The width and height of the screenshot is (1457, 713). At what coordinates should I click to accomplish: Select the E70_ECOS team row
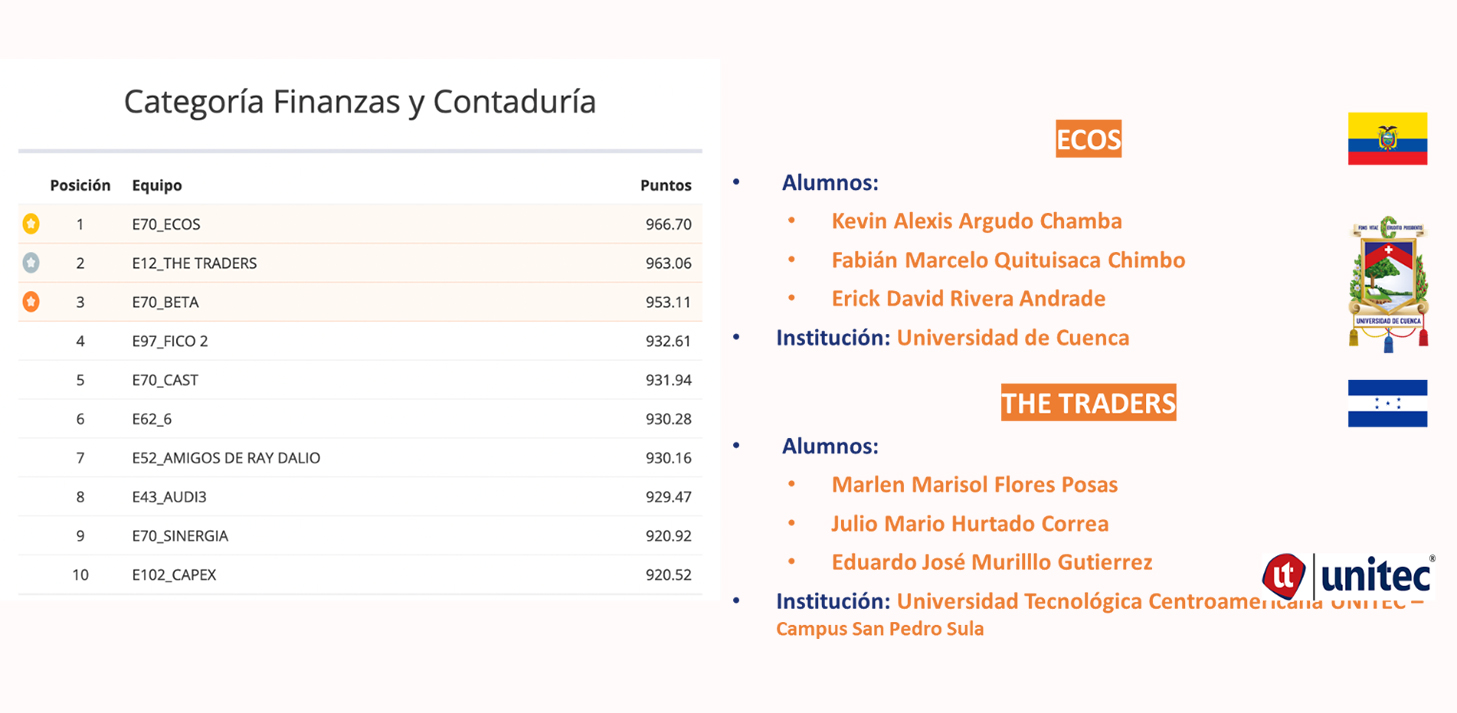[x=360, y=224]
